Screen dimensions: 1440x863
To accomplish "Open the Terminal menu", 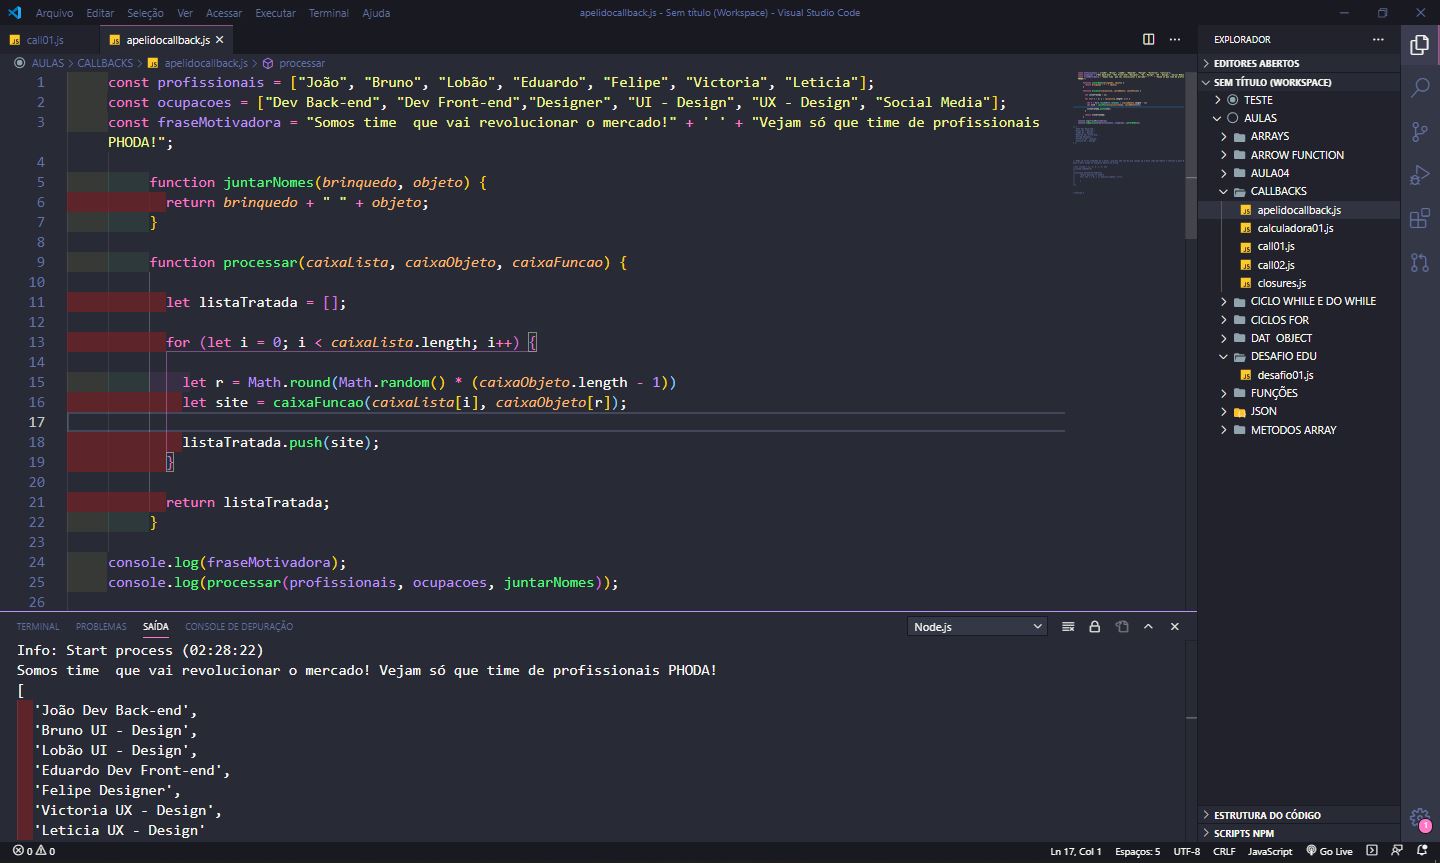I will 330,13.
